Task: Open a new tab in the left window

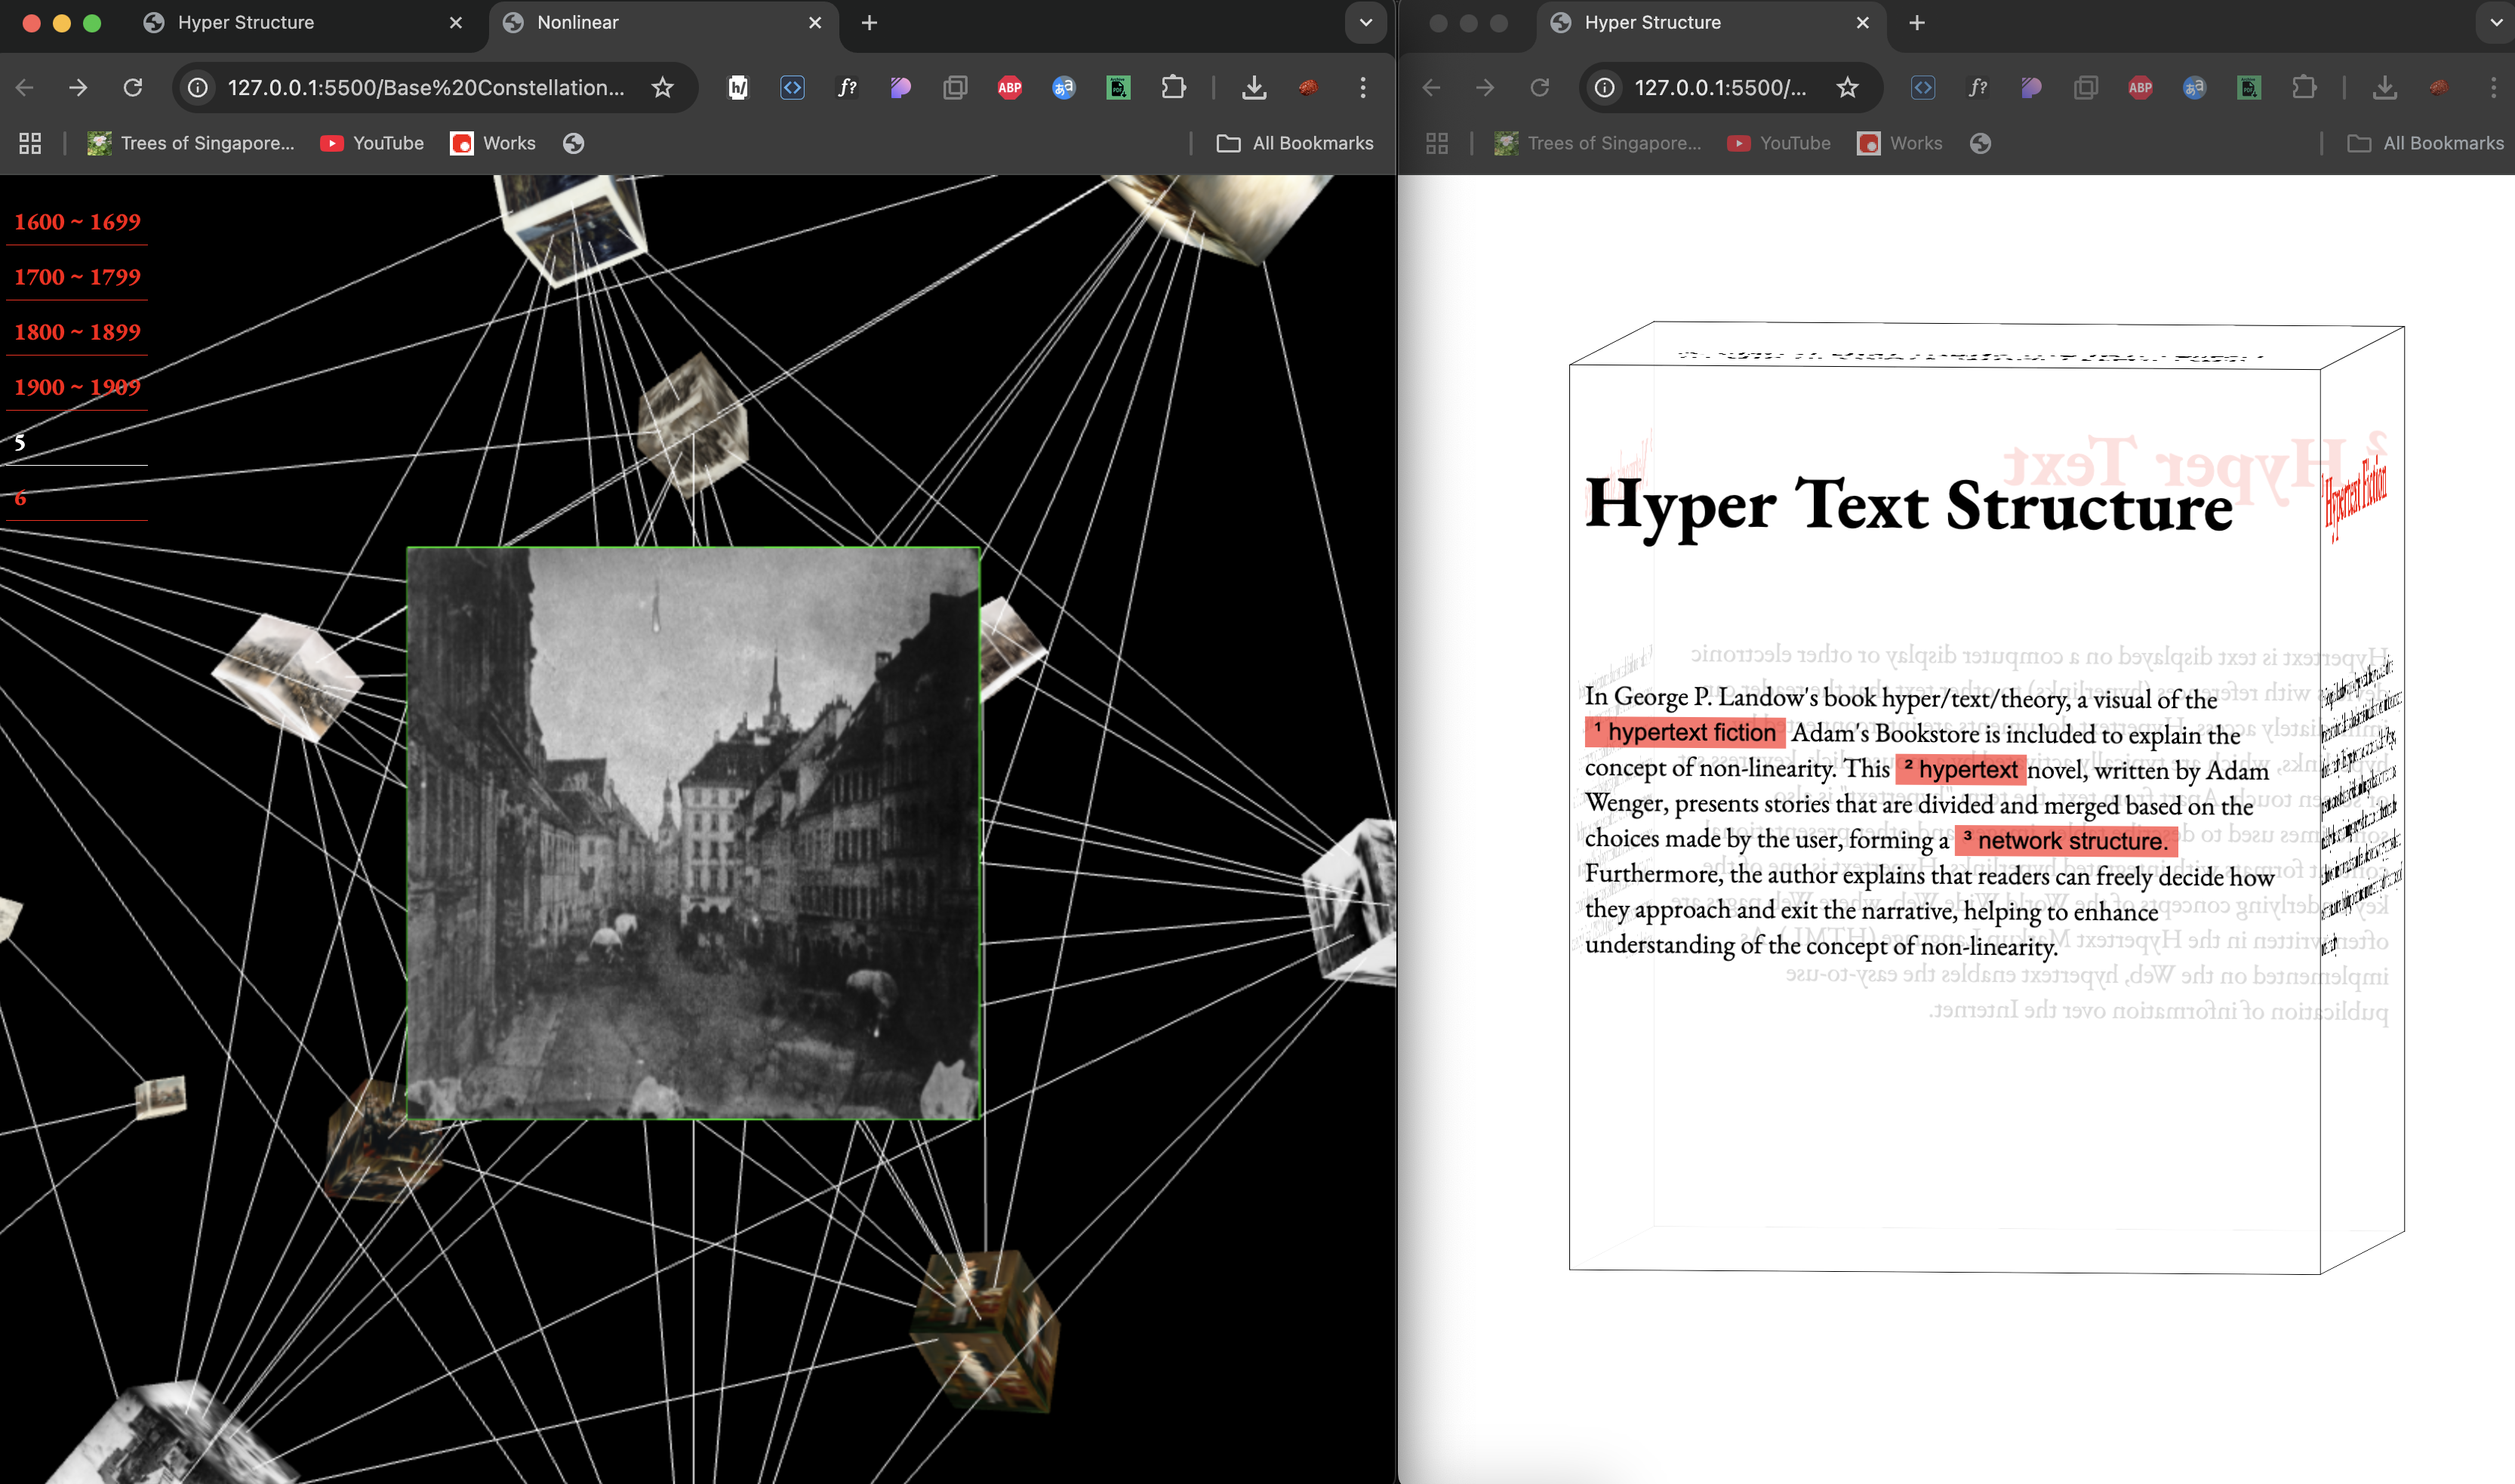Action: tap(869, 22)
